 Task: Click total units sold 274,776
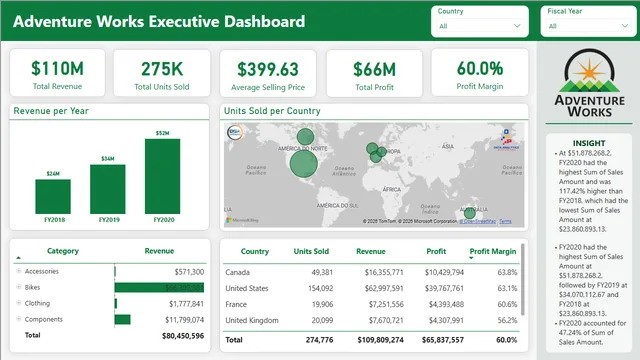pyautogui.click(x=319, y=340)
